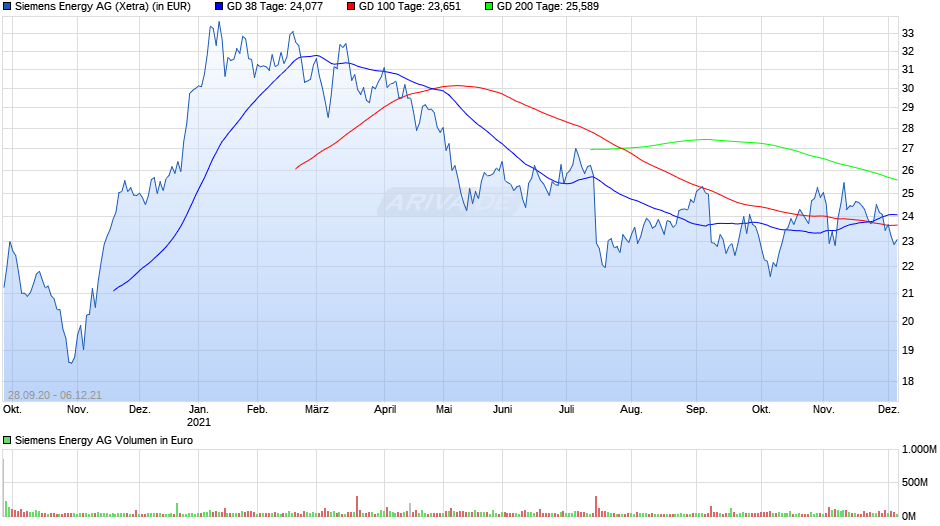Screen dimensions: 940x526
Task: Select the 'Siemens Energy AG (Xetra) (in EUR)' label
Action: [x=103, y=7]
